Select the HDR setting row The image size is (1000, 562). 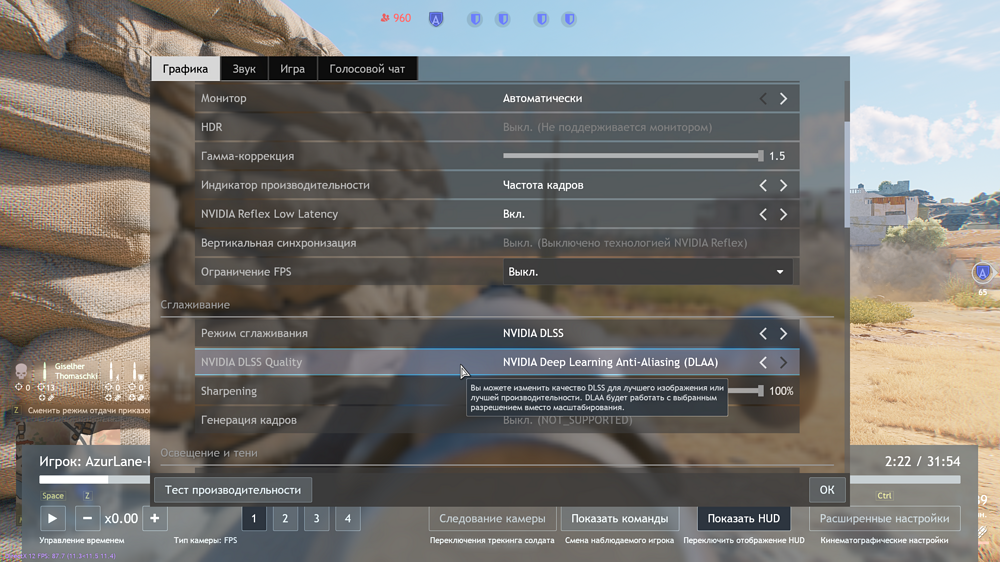[x=497, y=127]
